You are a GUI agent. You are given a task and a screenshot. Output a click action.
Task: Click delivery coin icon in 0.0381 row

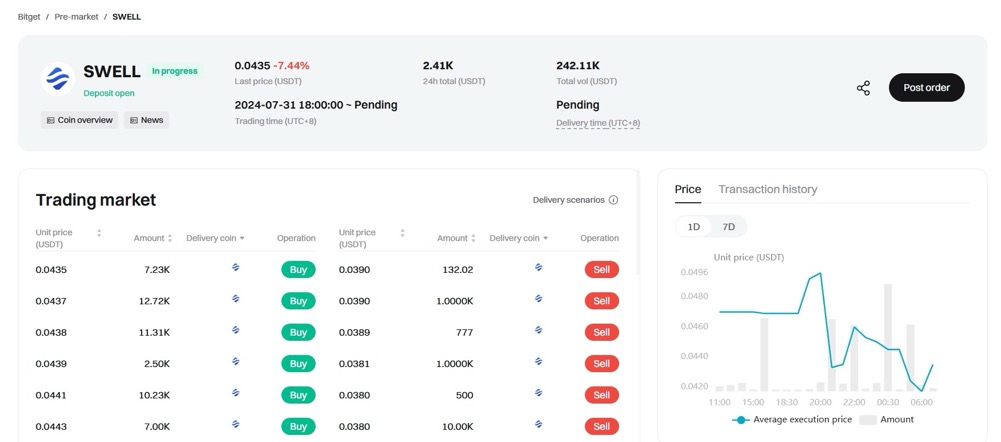coord(538,362)
